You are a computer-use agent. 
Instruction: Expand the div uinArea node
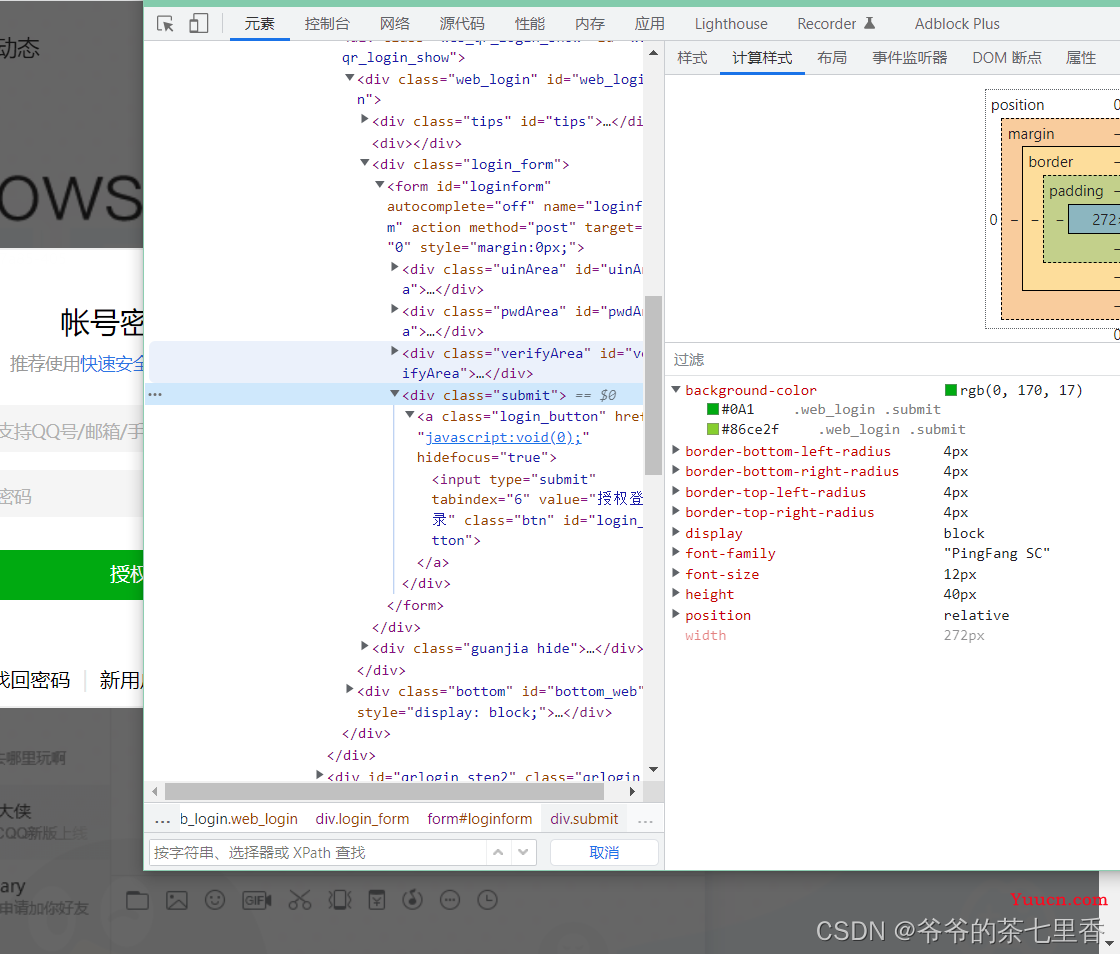pos(394,267)
